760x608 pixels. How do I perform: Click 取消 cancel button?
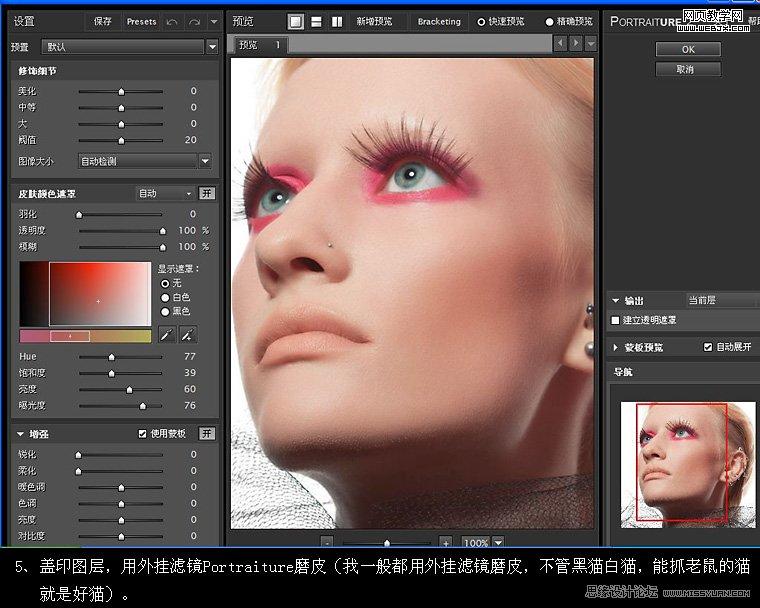pyautogui.click(x=688, y=69)
